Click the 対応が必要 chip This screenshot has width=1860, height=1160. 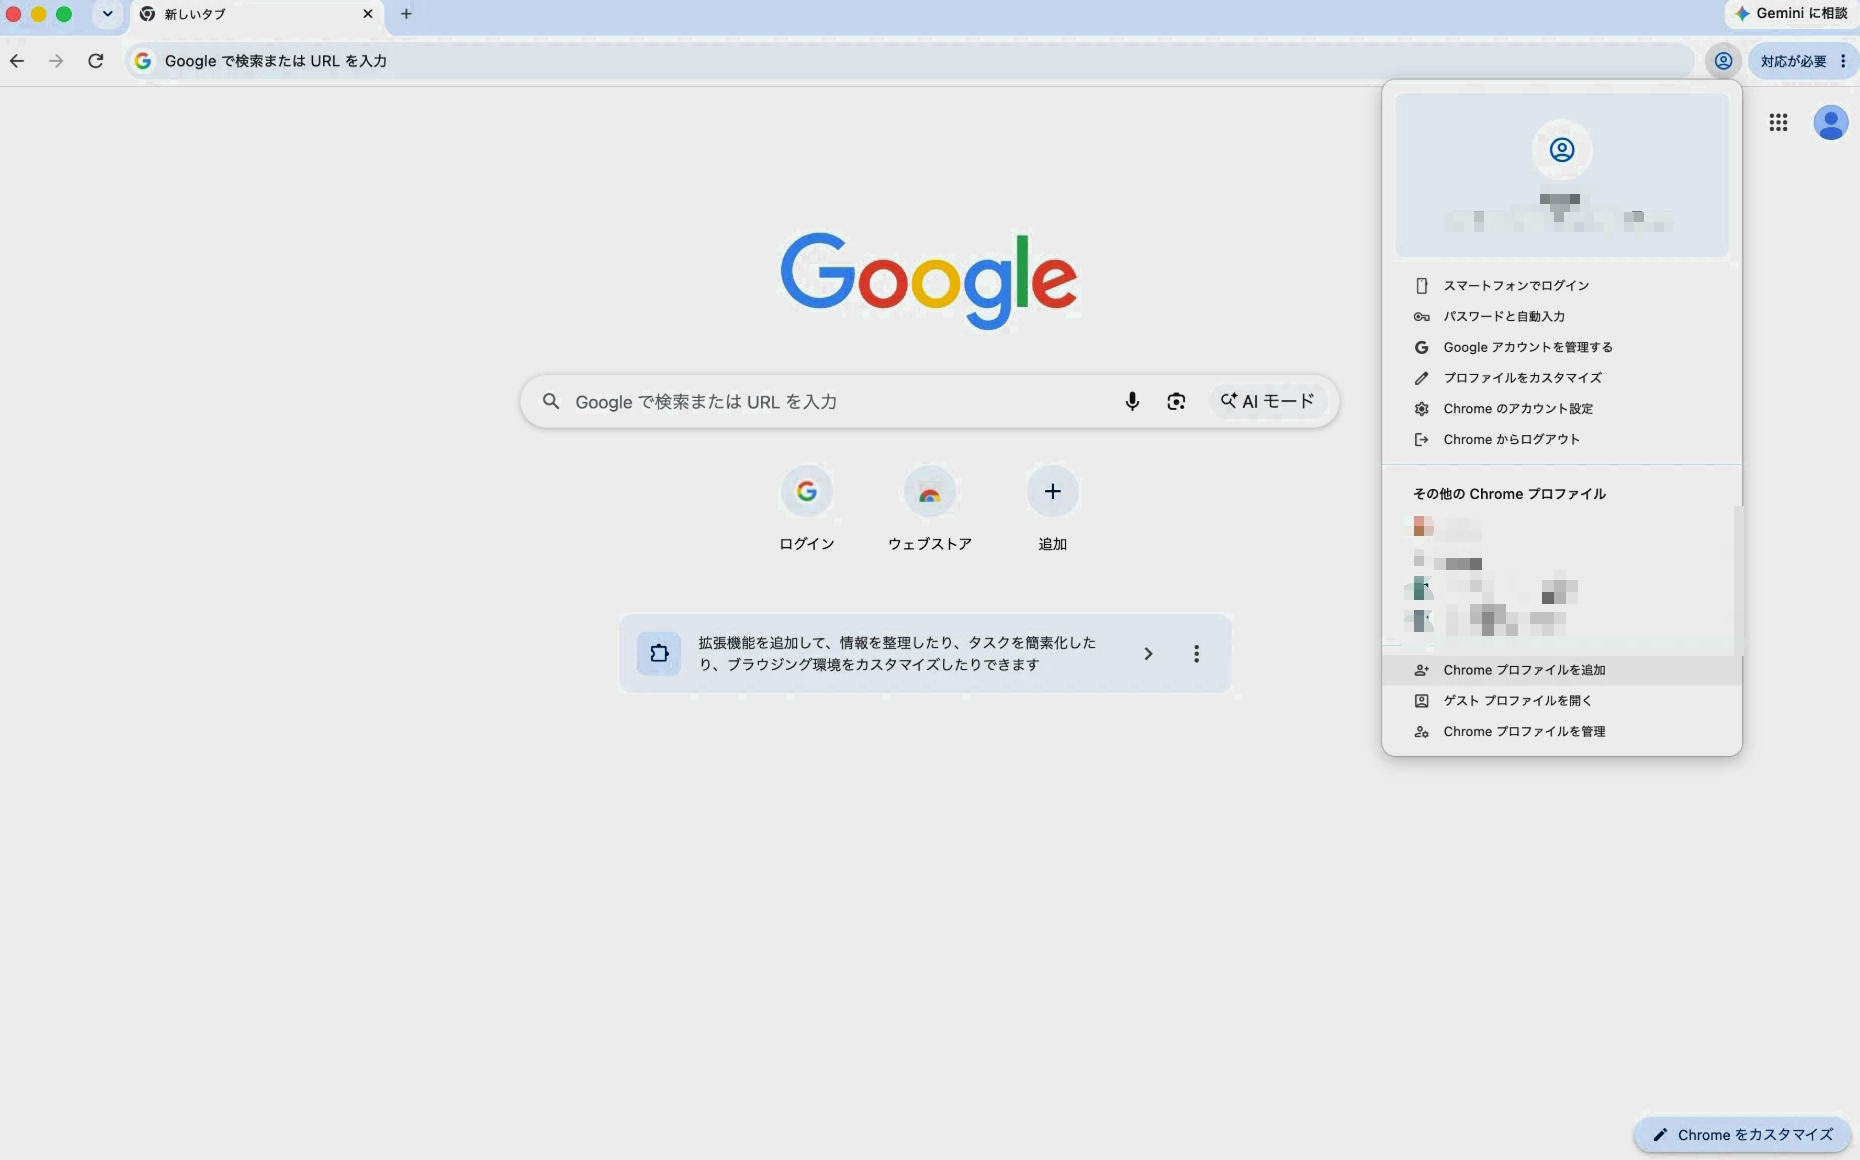point(1793,61)
